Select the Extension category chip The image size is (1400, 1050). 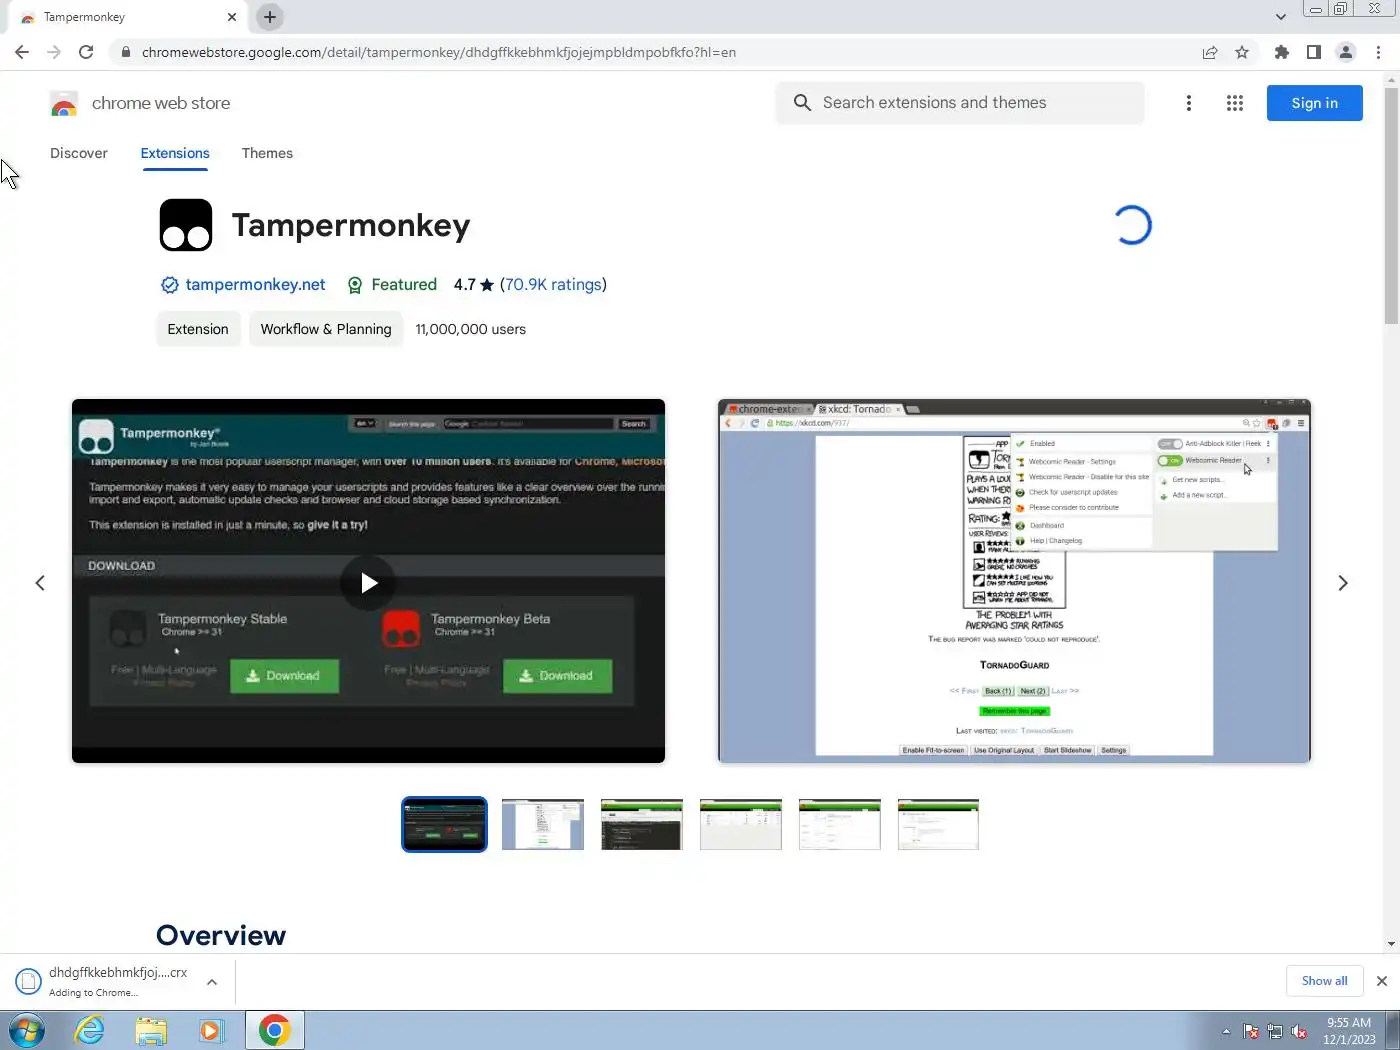coord(198,329)
